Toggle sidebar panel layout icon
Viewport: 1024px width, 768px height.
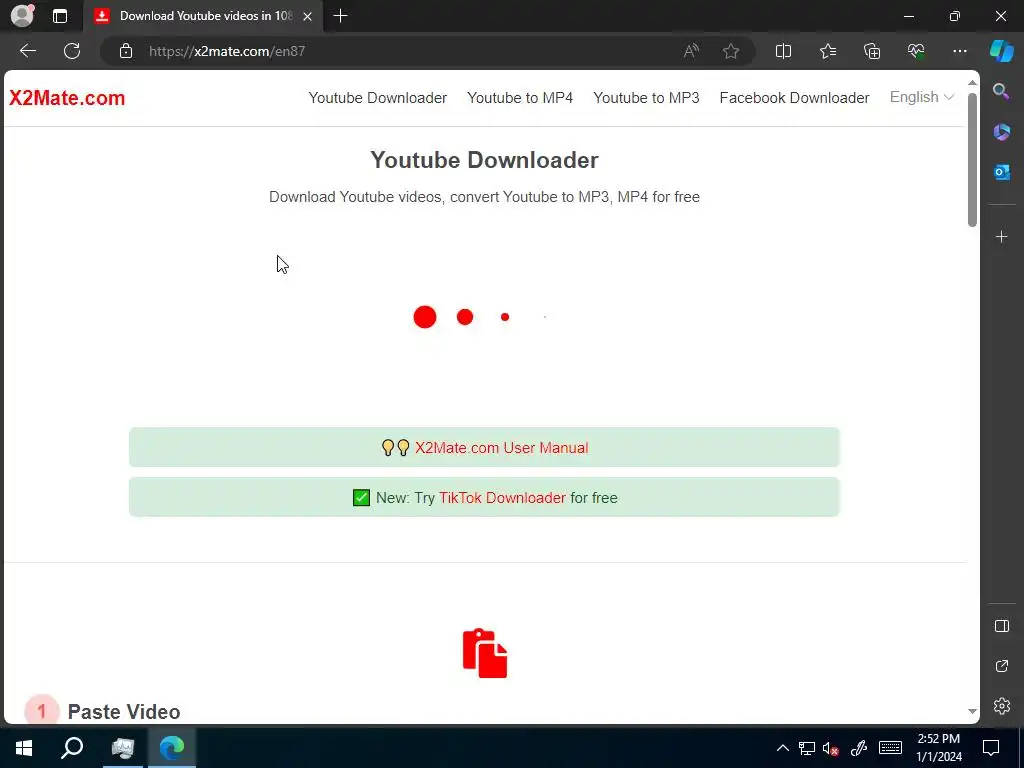1001,626
